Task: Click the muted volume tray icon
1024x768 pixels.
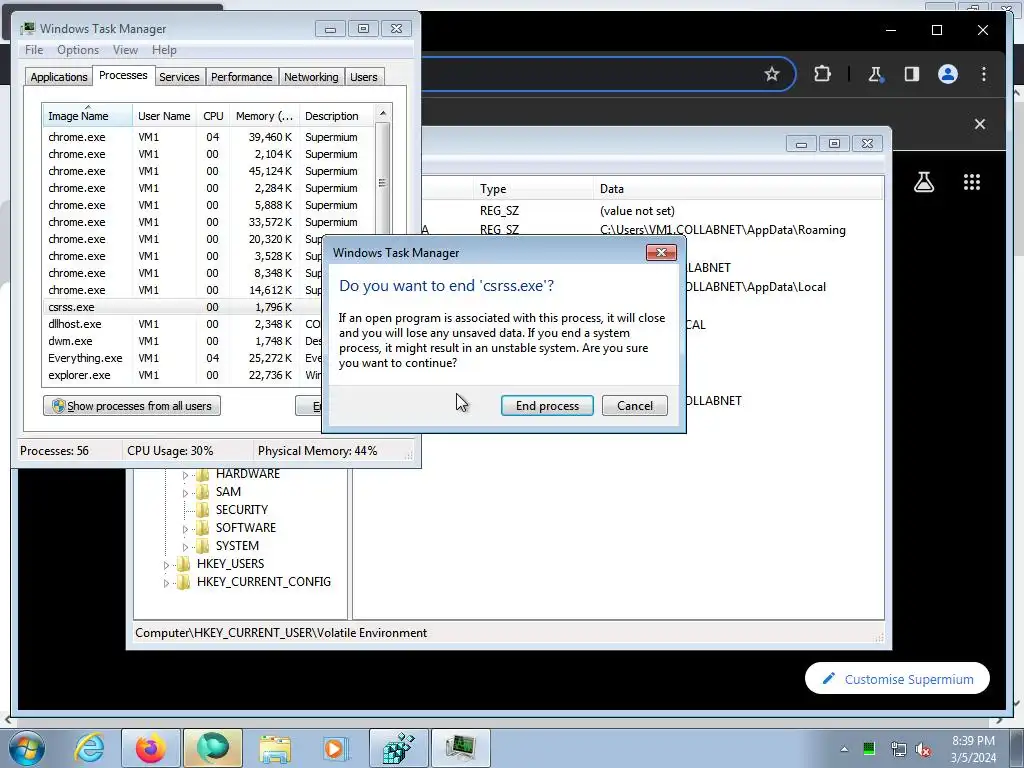Action: 923,749
